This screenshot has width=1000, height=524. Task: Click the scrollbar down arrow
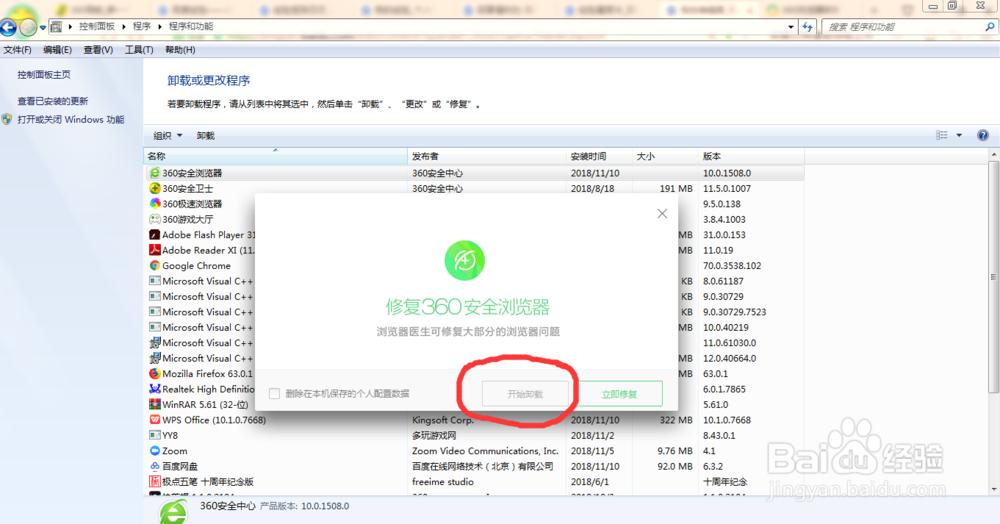(x=993, y=490)
